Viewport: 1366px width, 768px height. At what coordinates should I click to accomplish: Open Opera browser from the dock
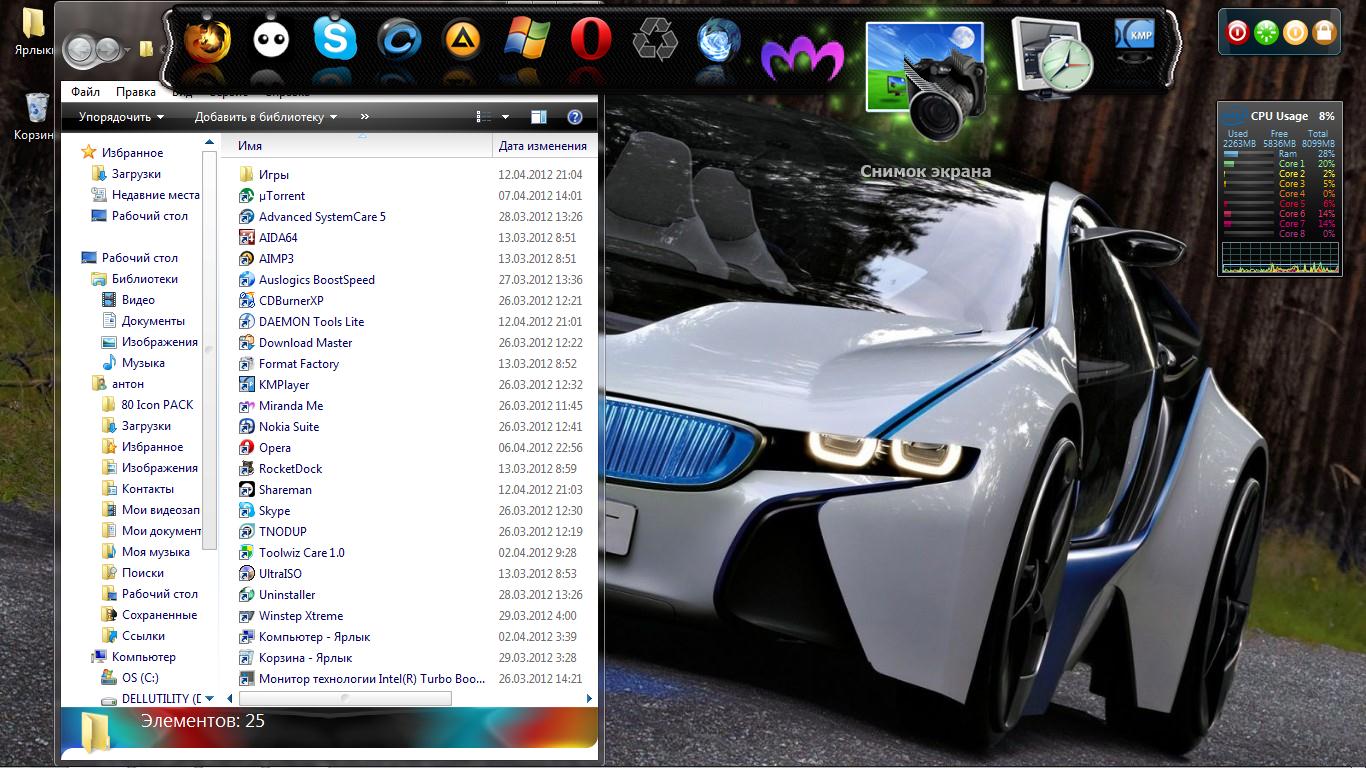coord(591,41)
